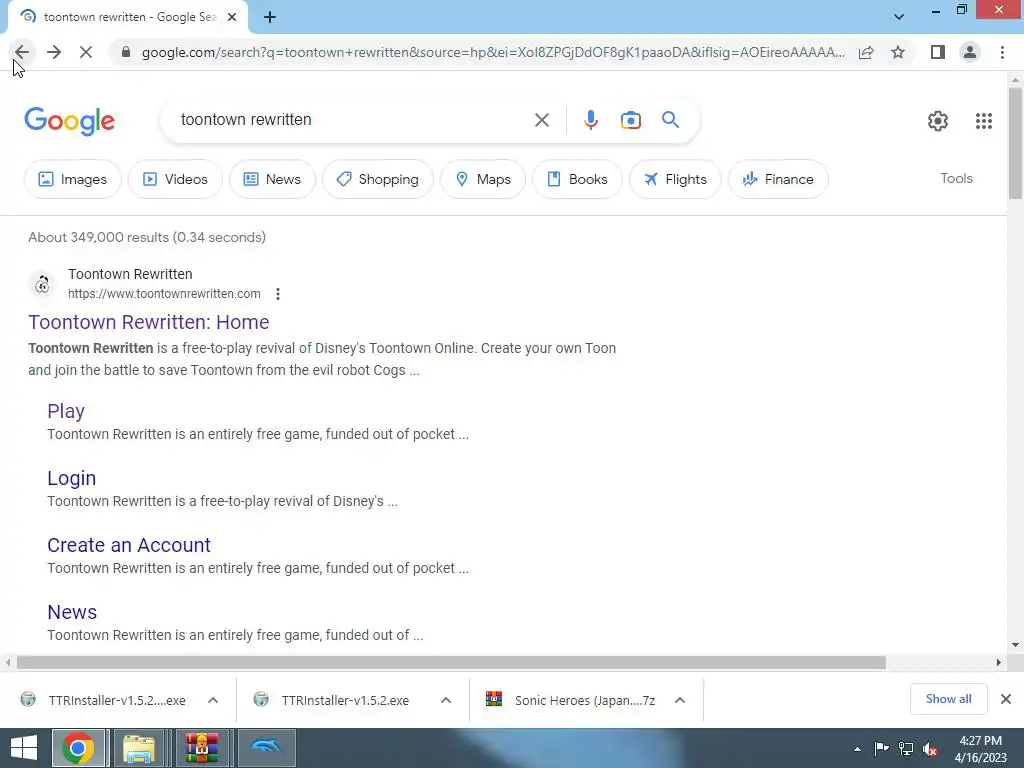Open the Chrome side panel icon
1024x768 pixels.
938,52
